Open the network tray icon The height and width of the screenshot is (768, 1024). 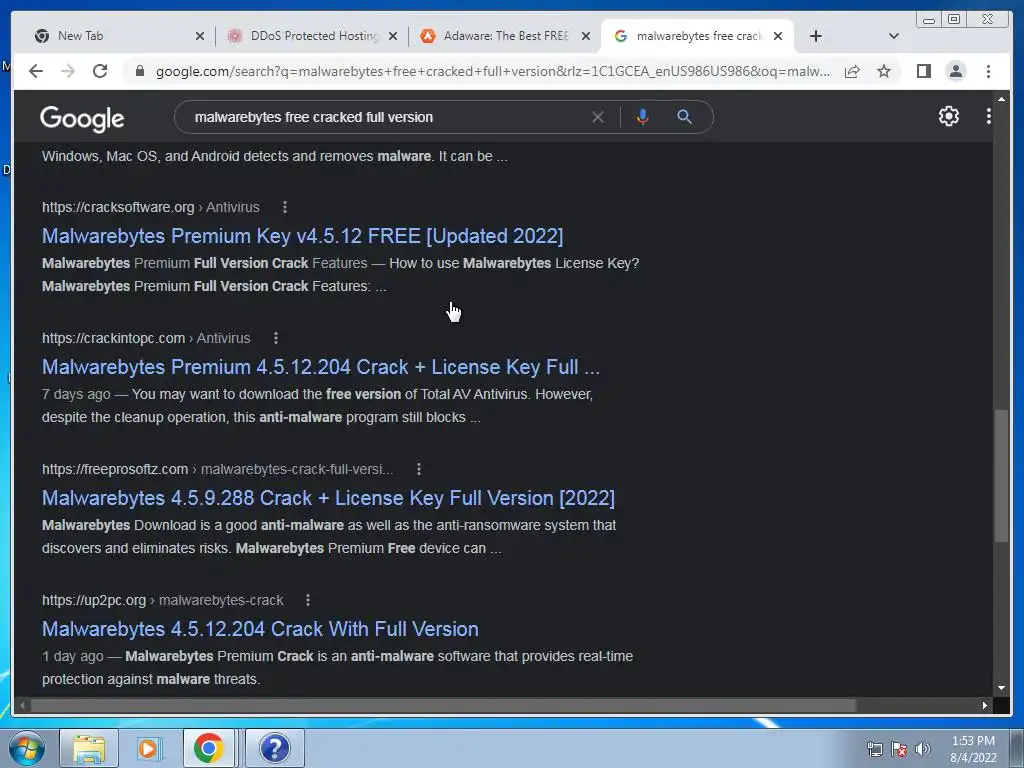pyautogui.click(x=874, y=749)
